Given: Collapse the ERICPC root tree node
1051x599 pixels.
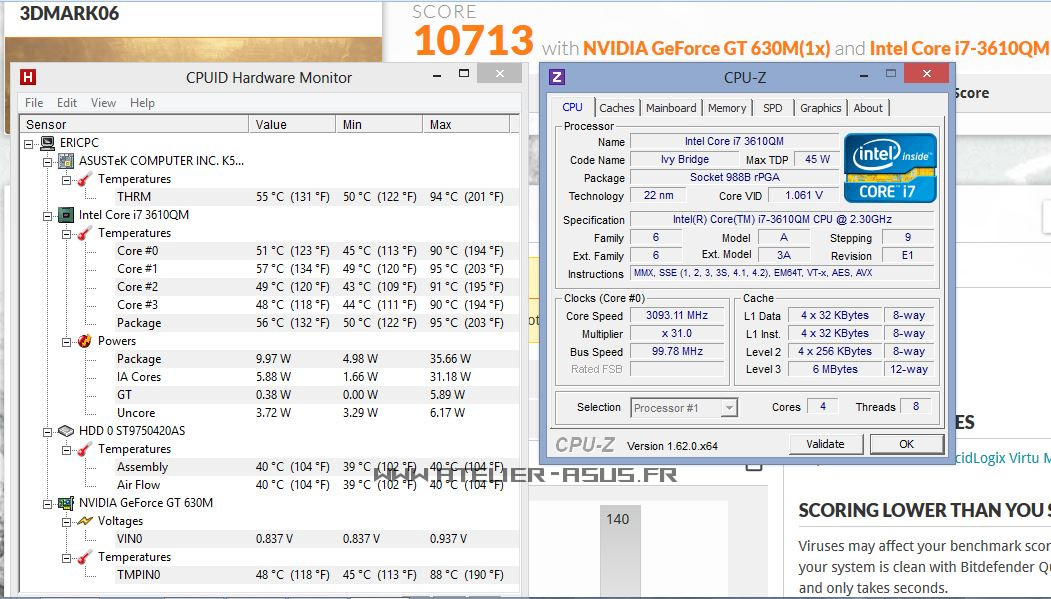Looking at the screenshot, I should tap(30, 143).
